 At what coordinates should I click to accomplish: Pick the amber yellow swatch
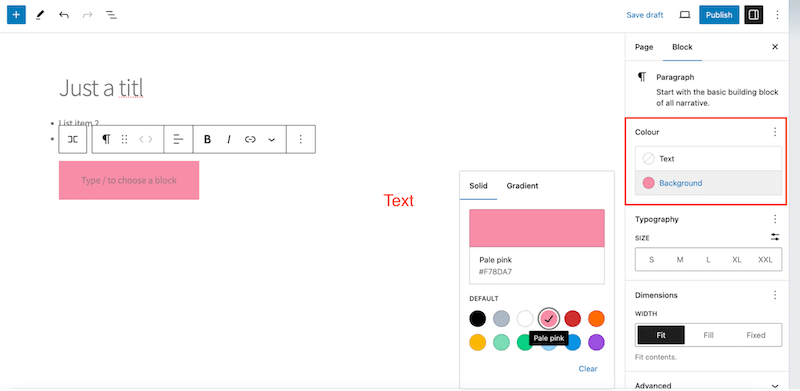pos(478,343)
